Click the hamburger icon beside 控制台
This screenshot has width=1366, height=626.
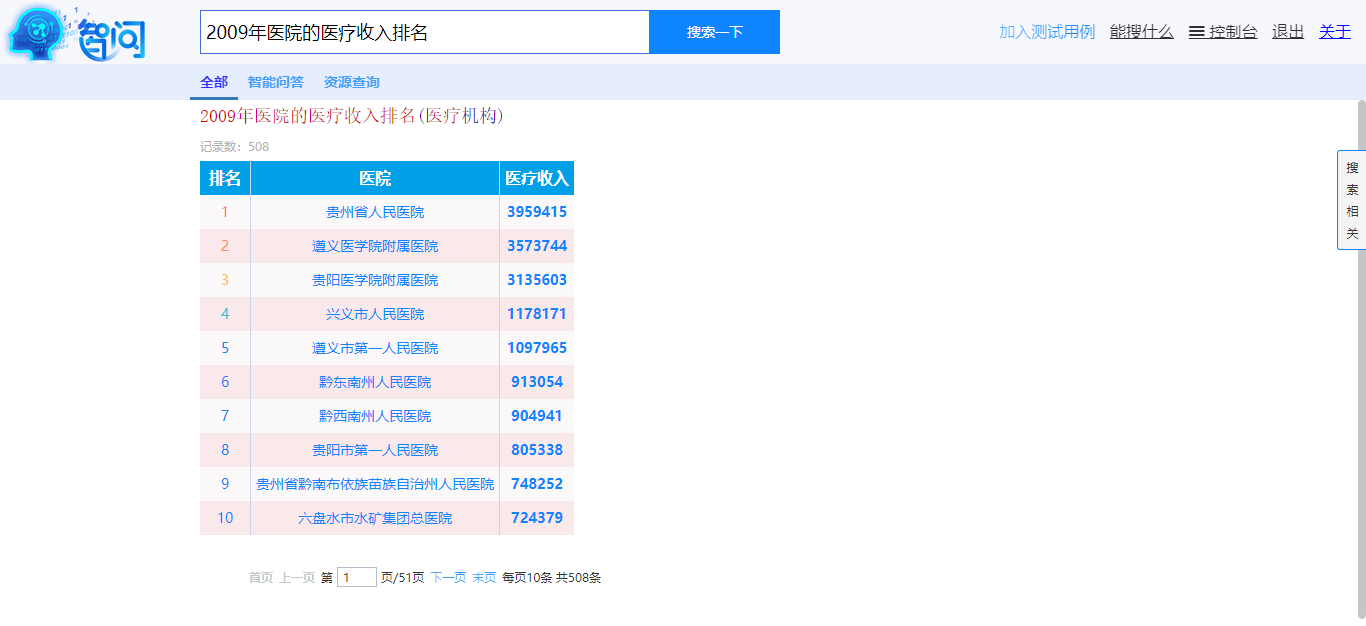click(1196, 31)
